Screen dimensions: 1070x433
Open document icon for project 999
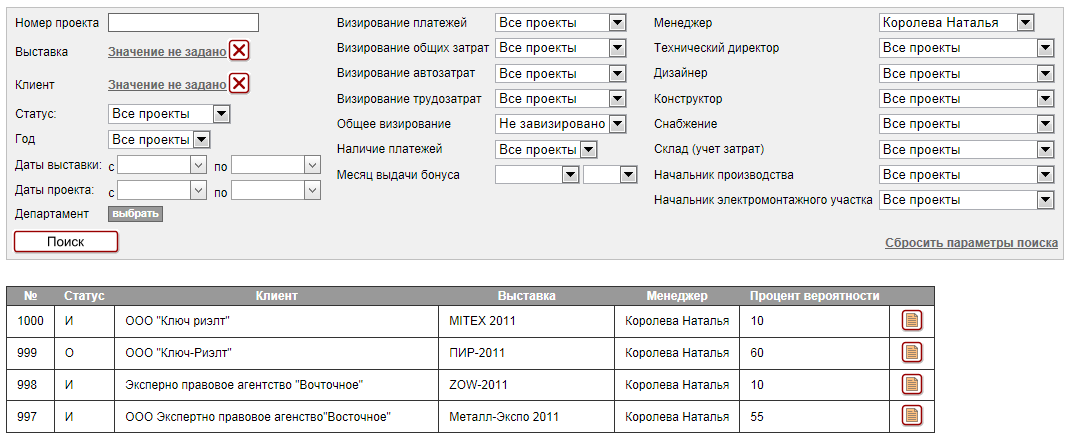[x=911, y=353]
